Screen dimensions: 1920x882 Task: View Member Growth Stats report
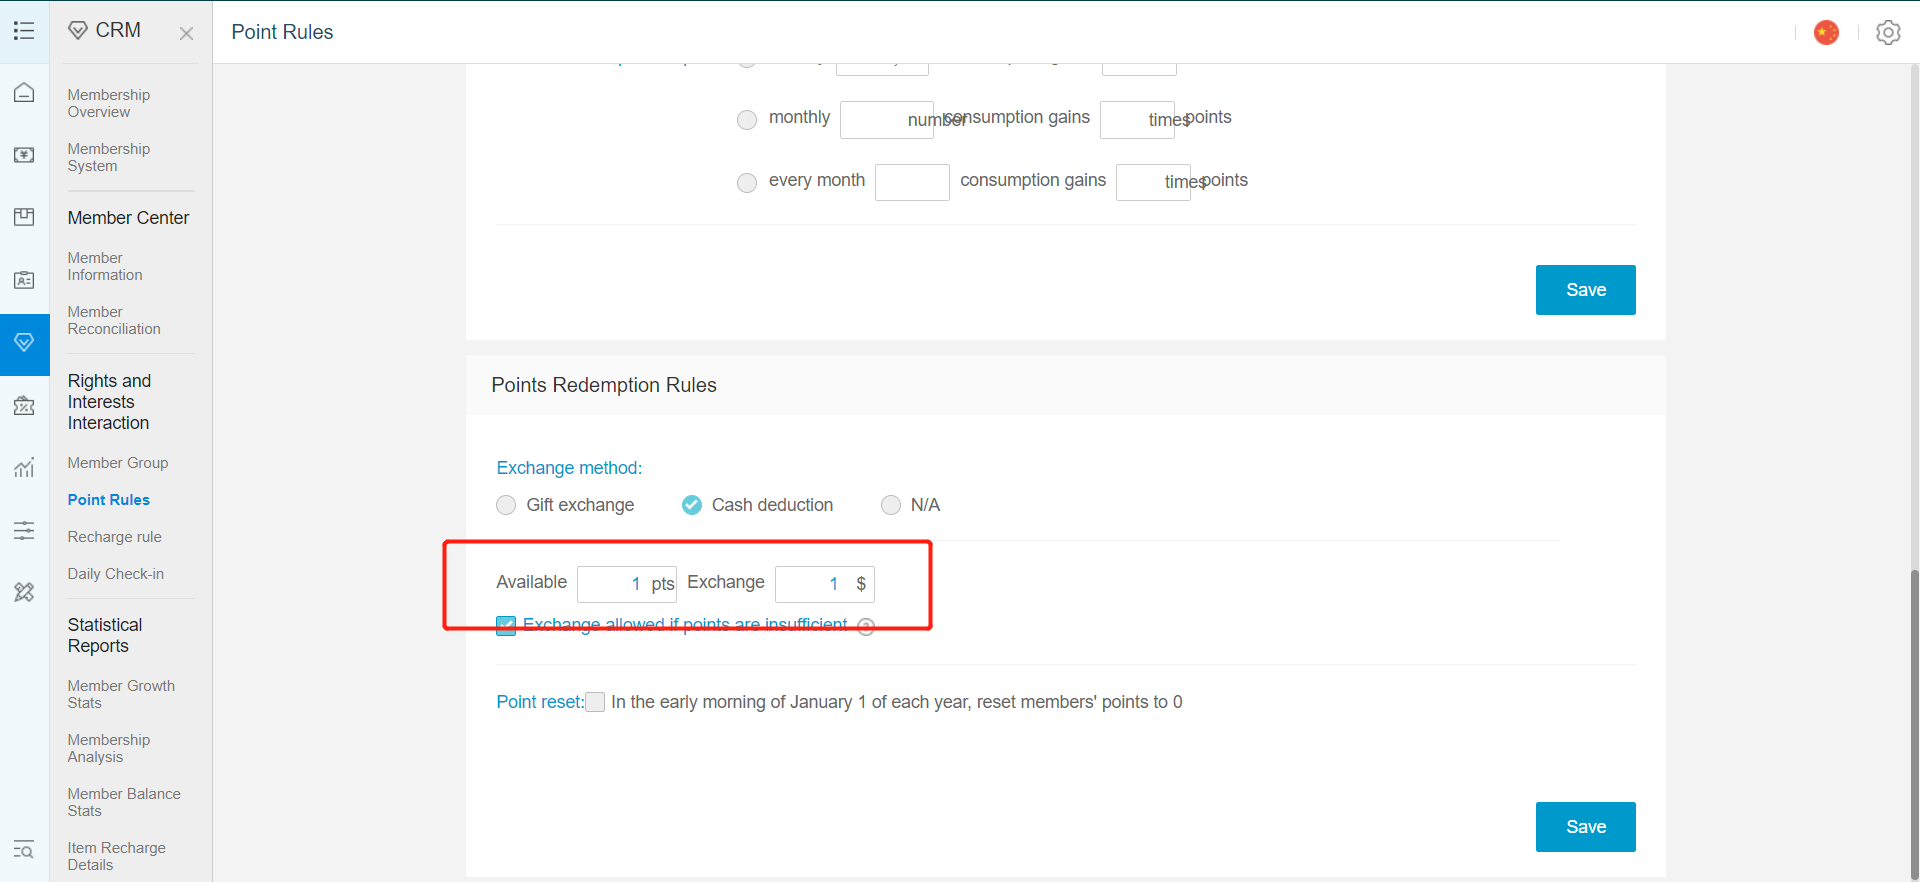[121, 694]
